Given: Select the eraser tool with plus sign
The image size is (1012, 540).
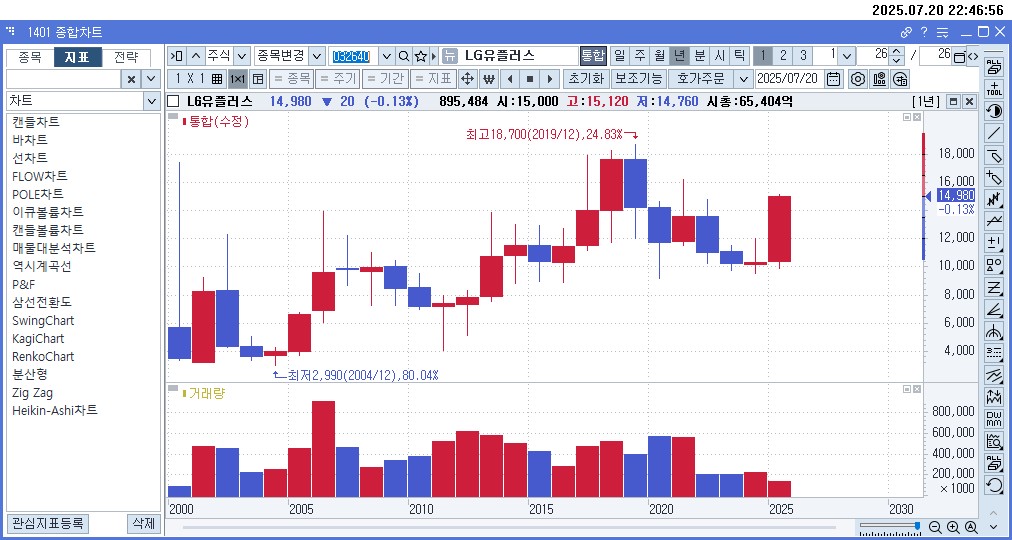Looking at the screenshot, I should click(994, 177).
